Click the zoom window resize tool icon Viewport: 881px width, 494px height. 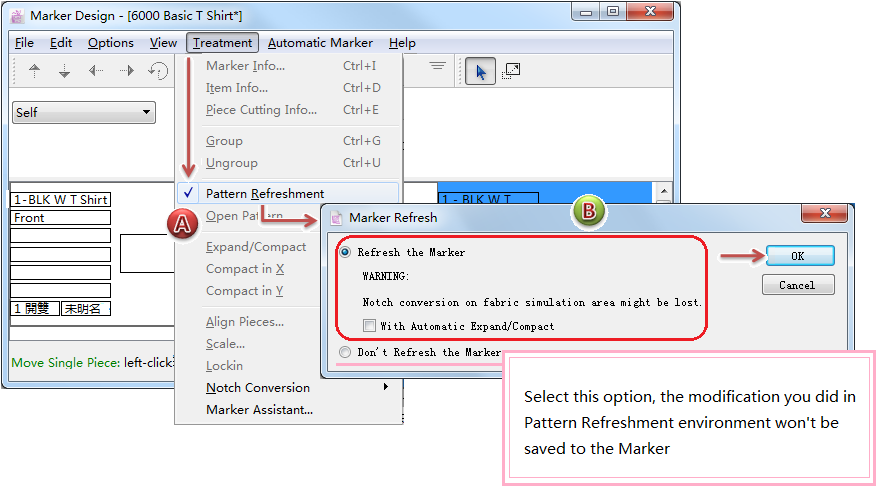[x=511, y=71]
